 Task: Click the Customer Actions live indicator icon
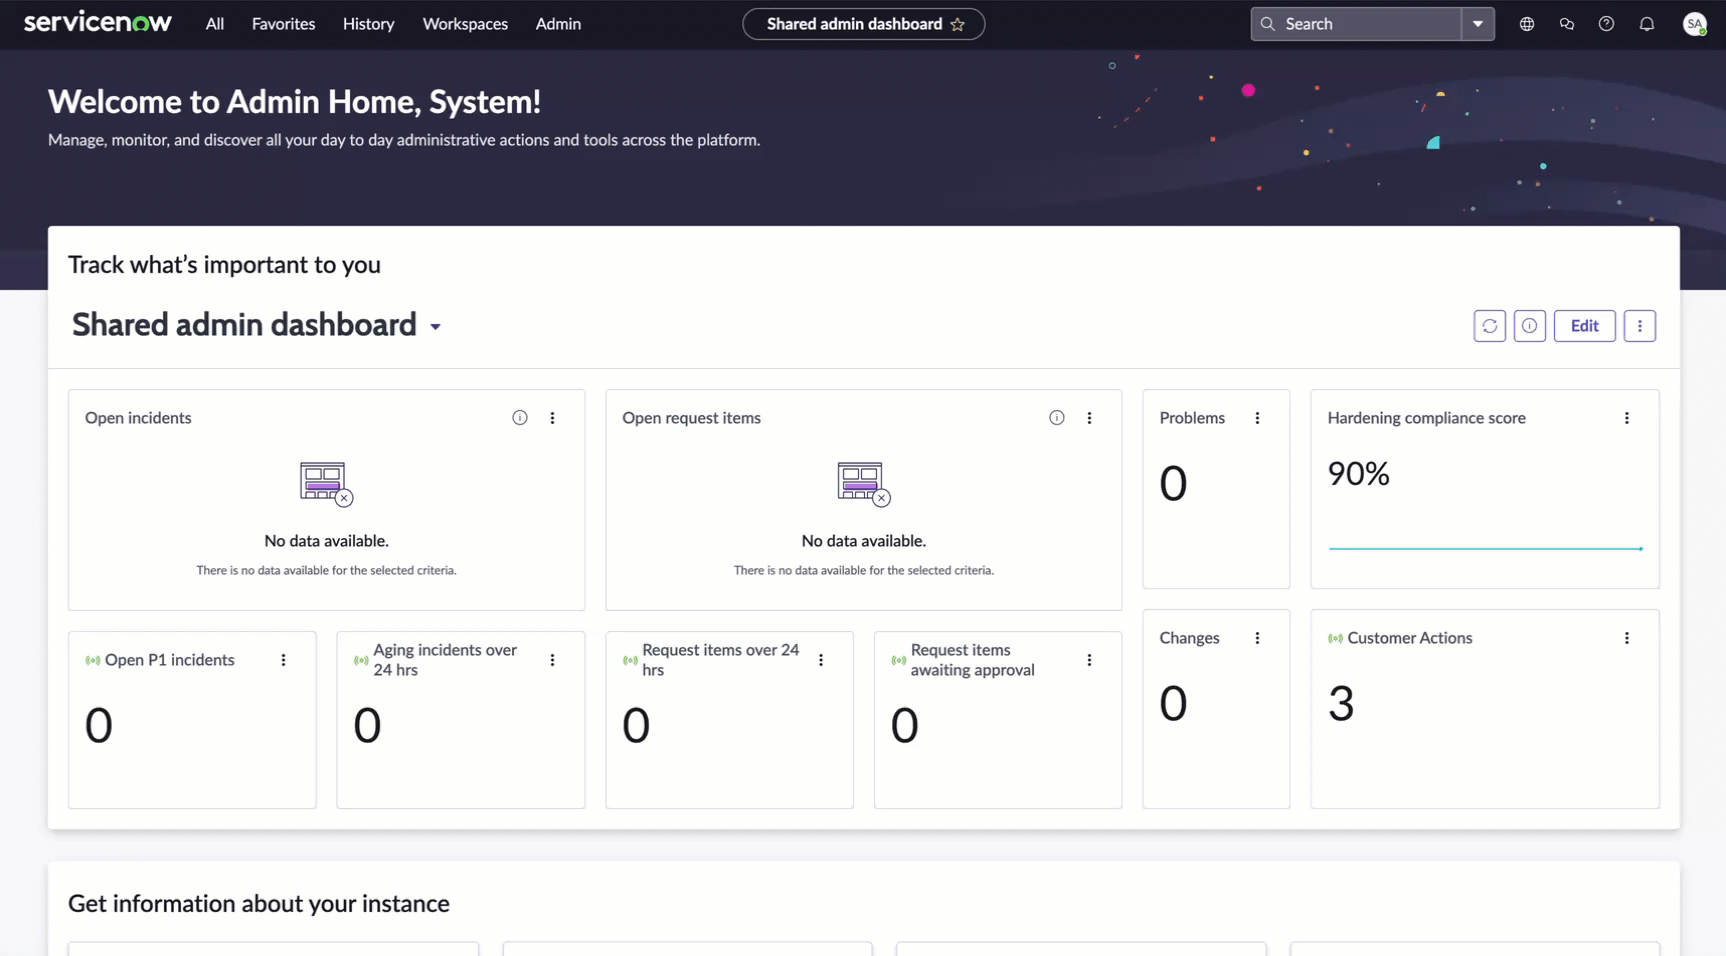click(1336, 639)
